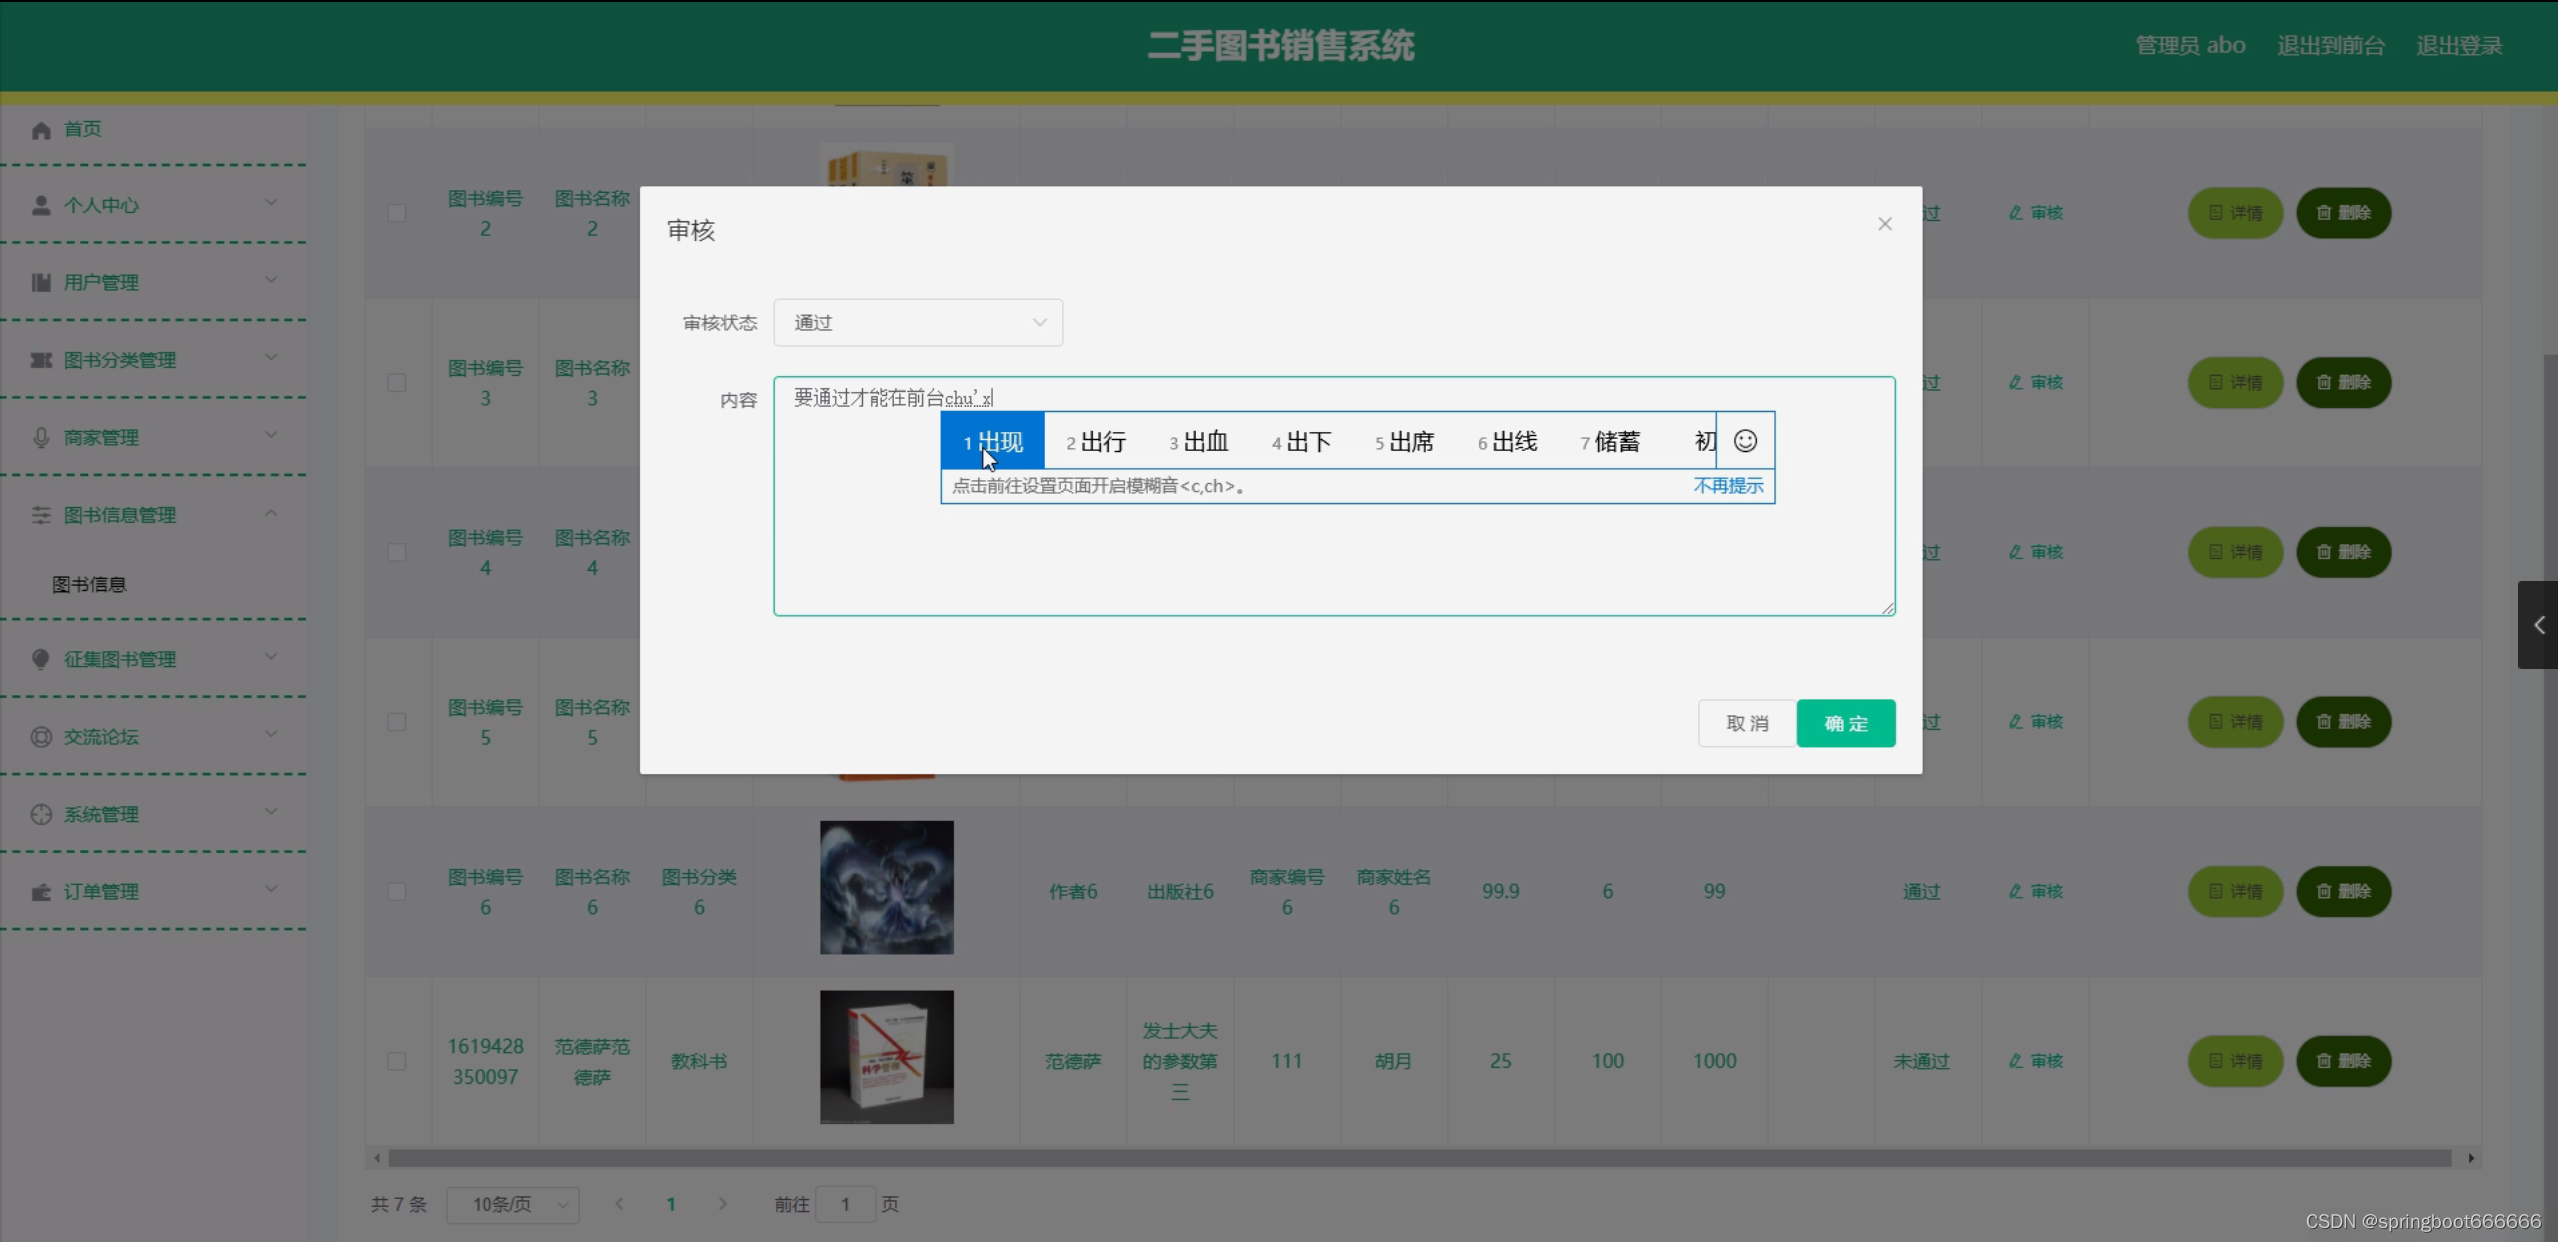Click the icon beside 订单管理

click(x=41, y=892)
